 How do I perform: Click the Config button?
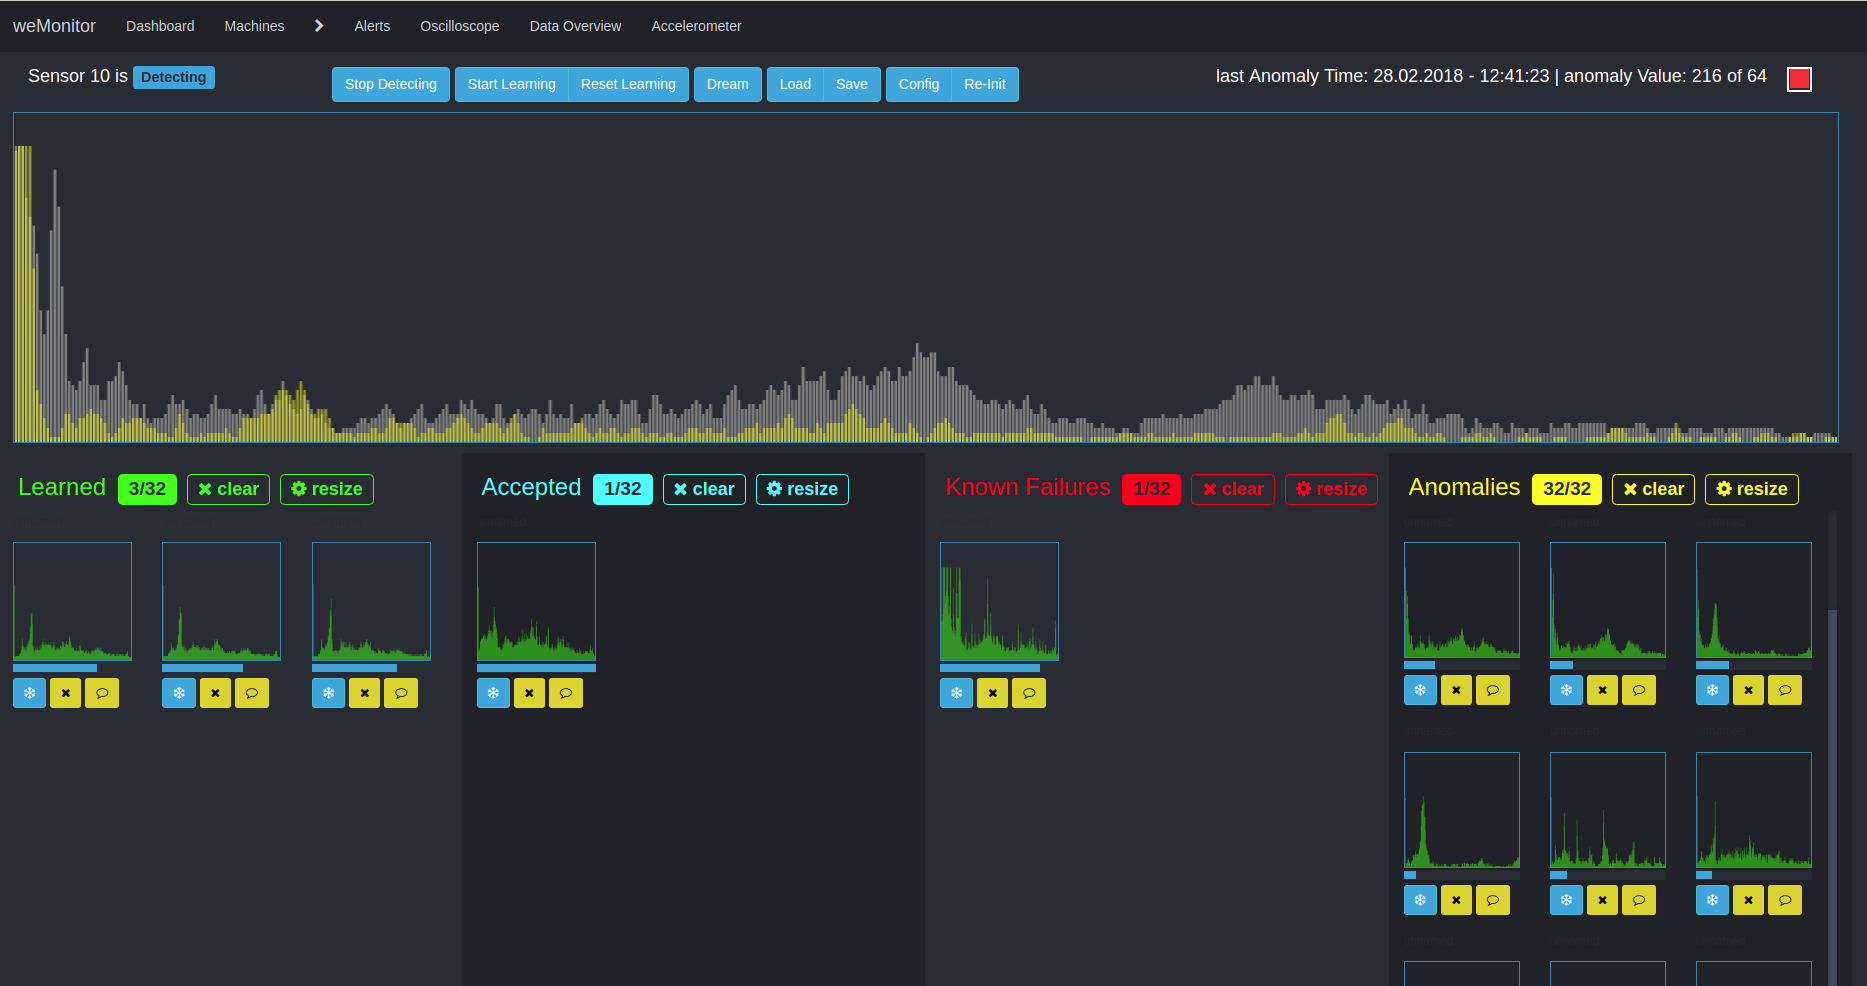pyautogui.click(x=919, y=84)
